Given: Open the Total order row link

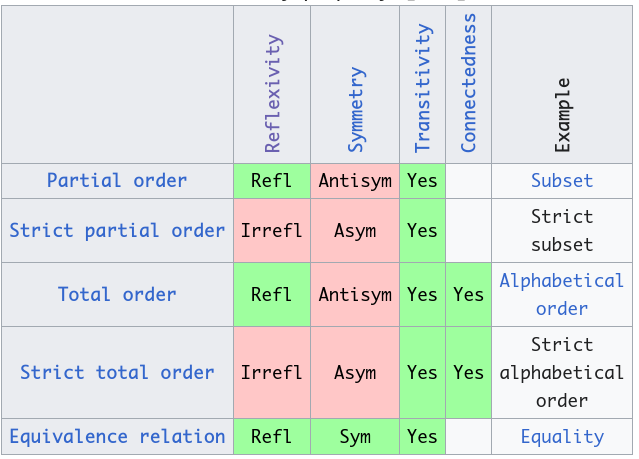Looking at the screenshot, I should (x=117, y=295).
